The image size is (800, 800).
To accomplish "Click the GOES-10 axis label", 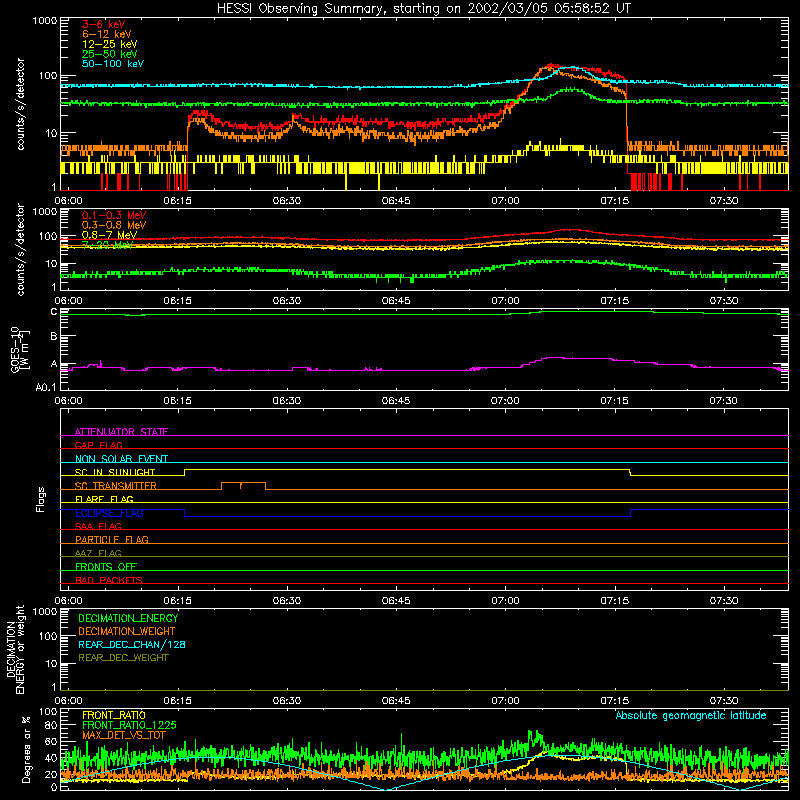I will 20,349.
